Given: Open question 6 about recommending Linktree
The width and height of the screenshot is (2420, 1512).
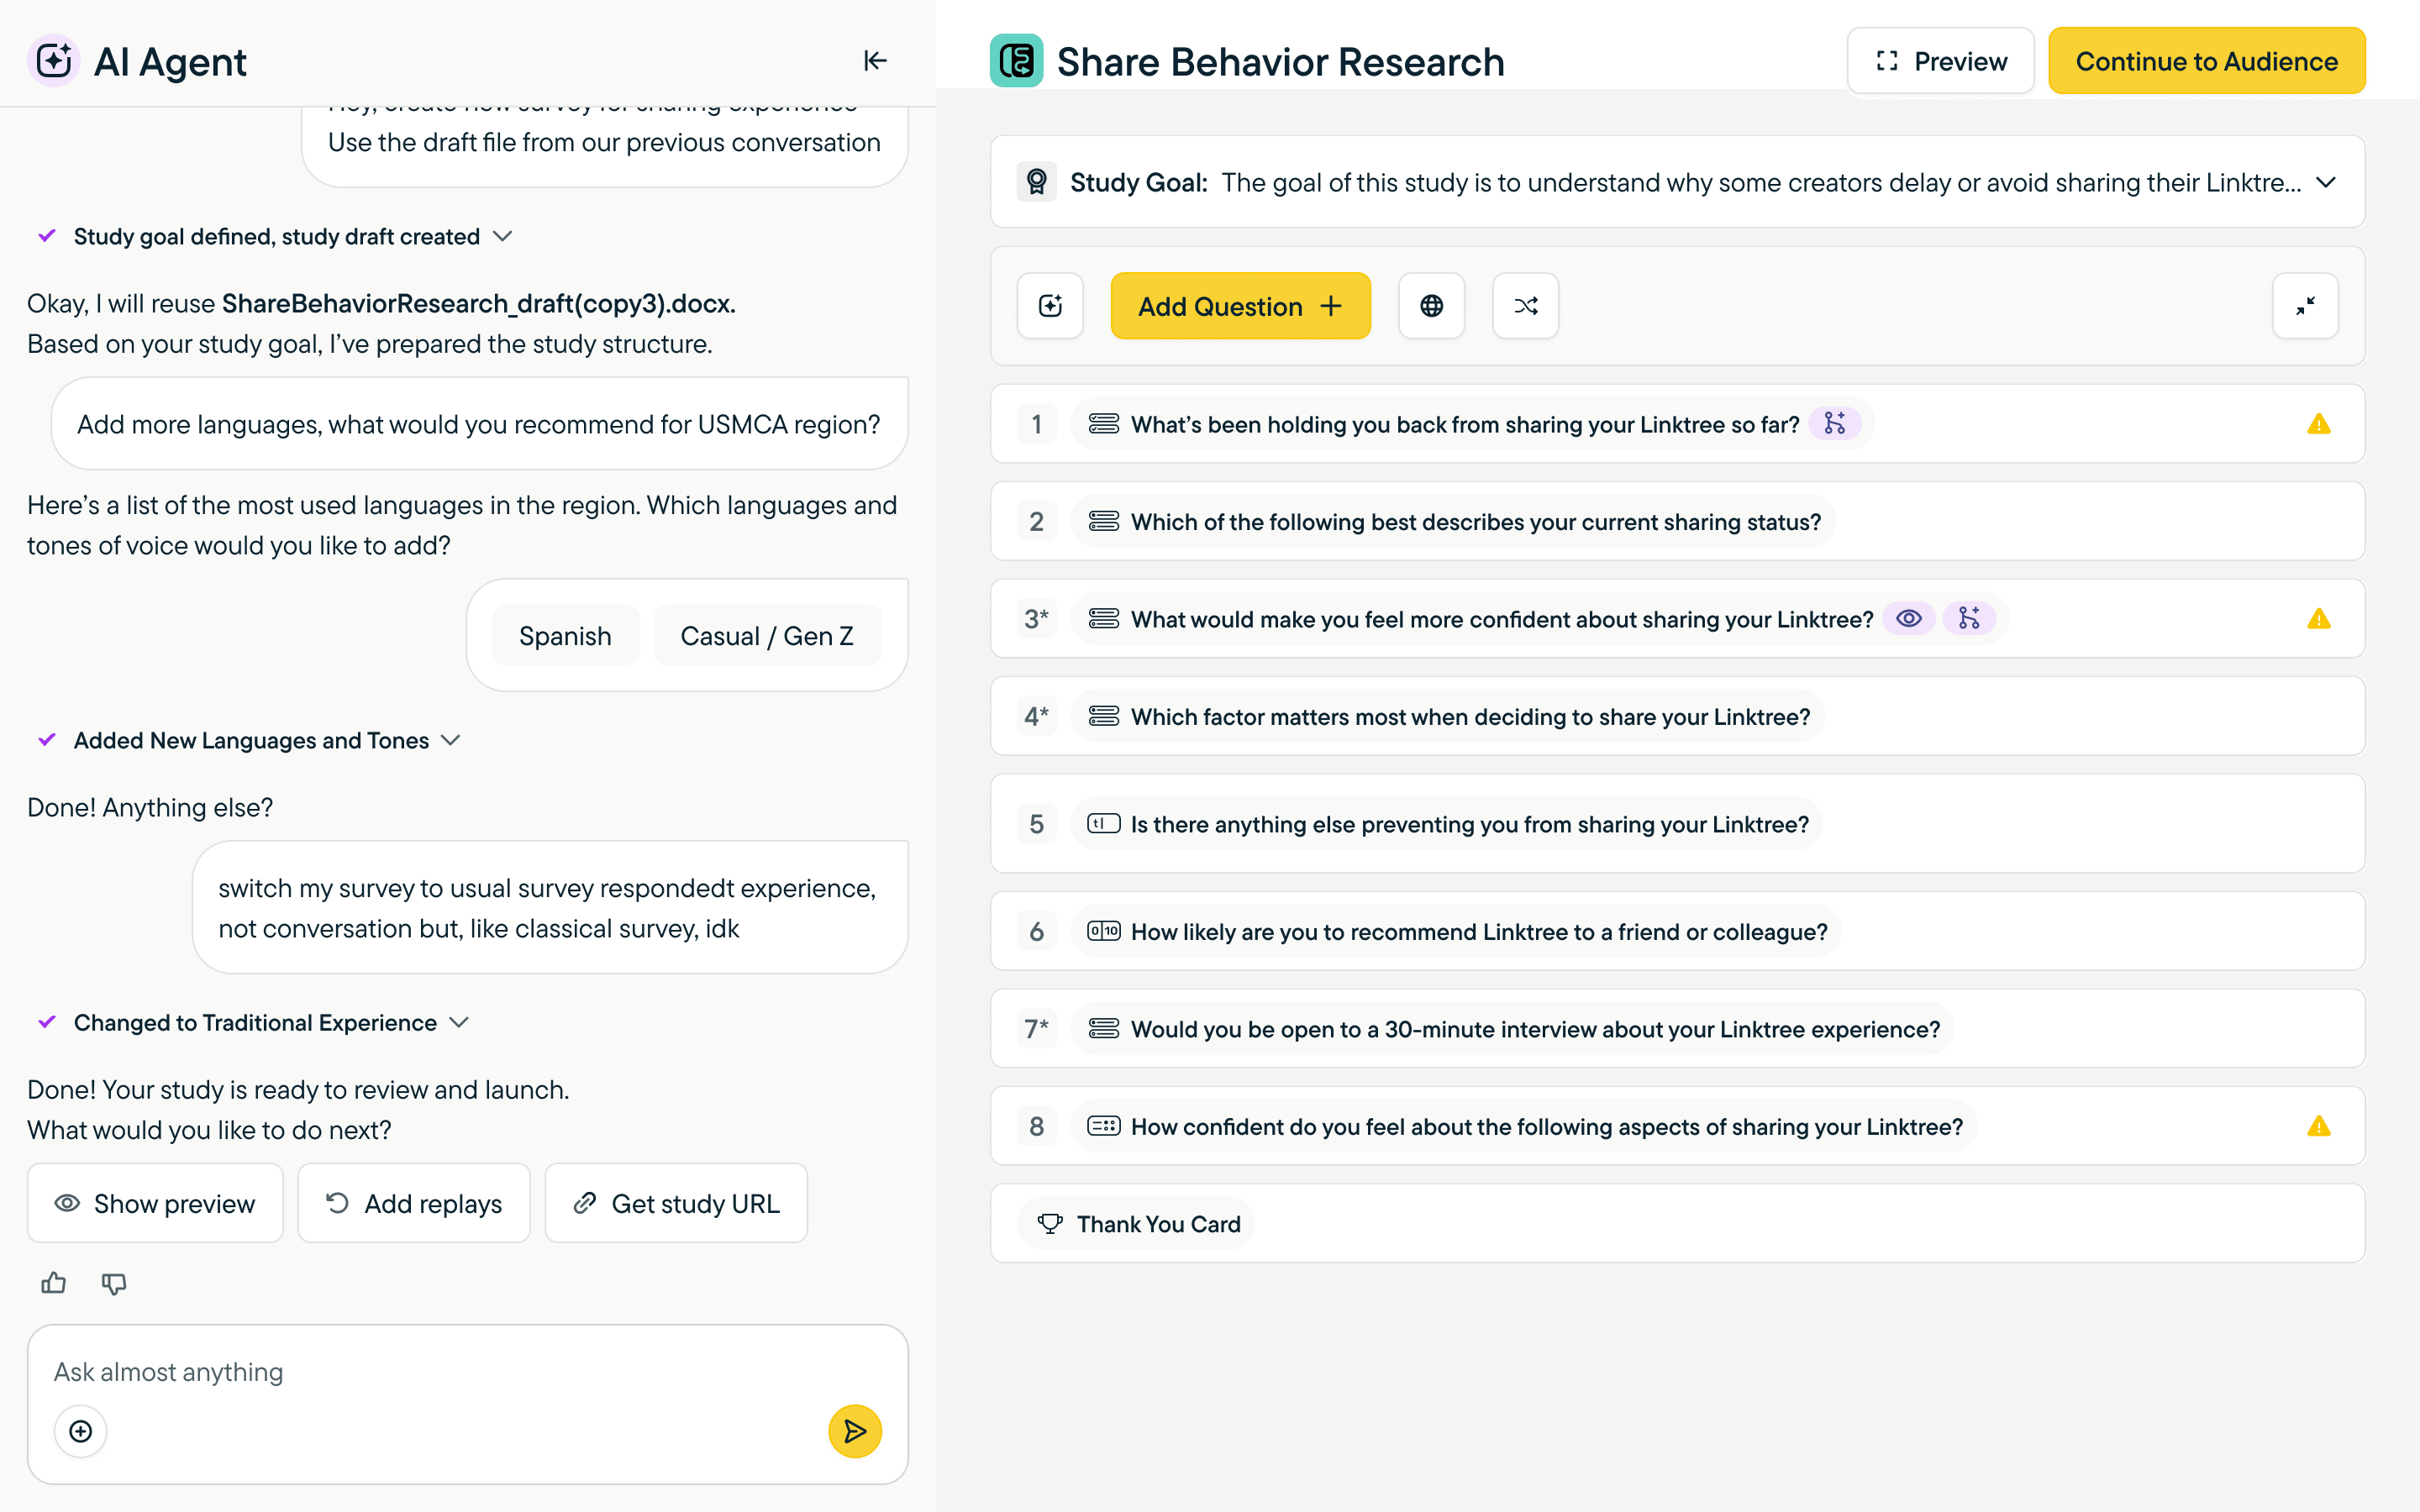Looking at the screenshot, I should [x=1677, y=931].
